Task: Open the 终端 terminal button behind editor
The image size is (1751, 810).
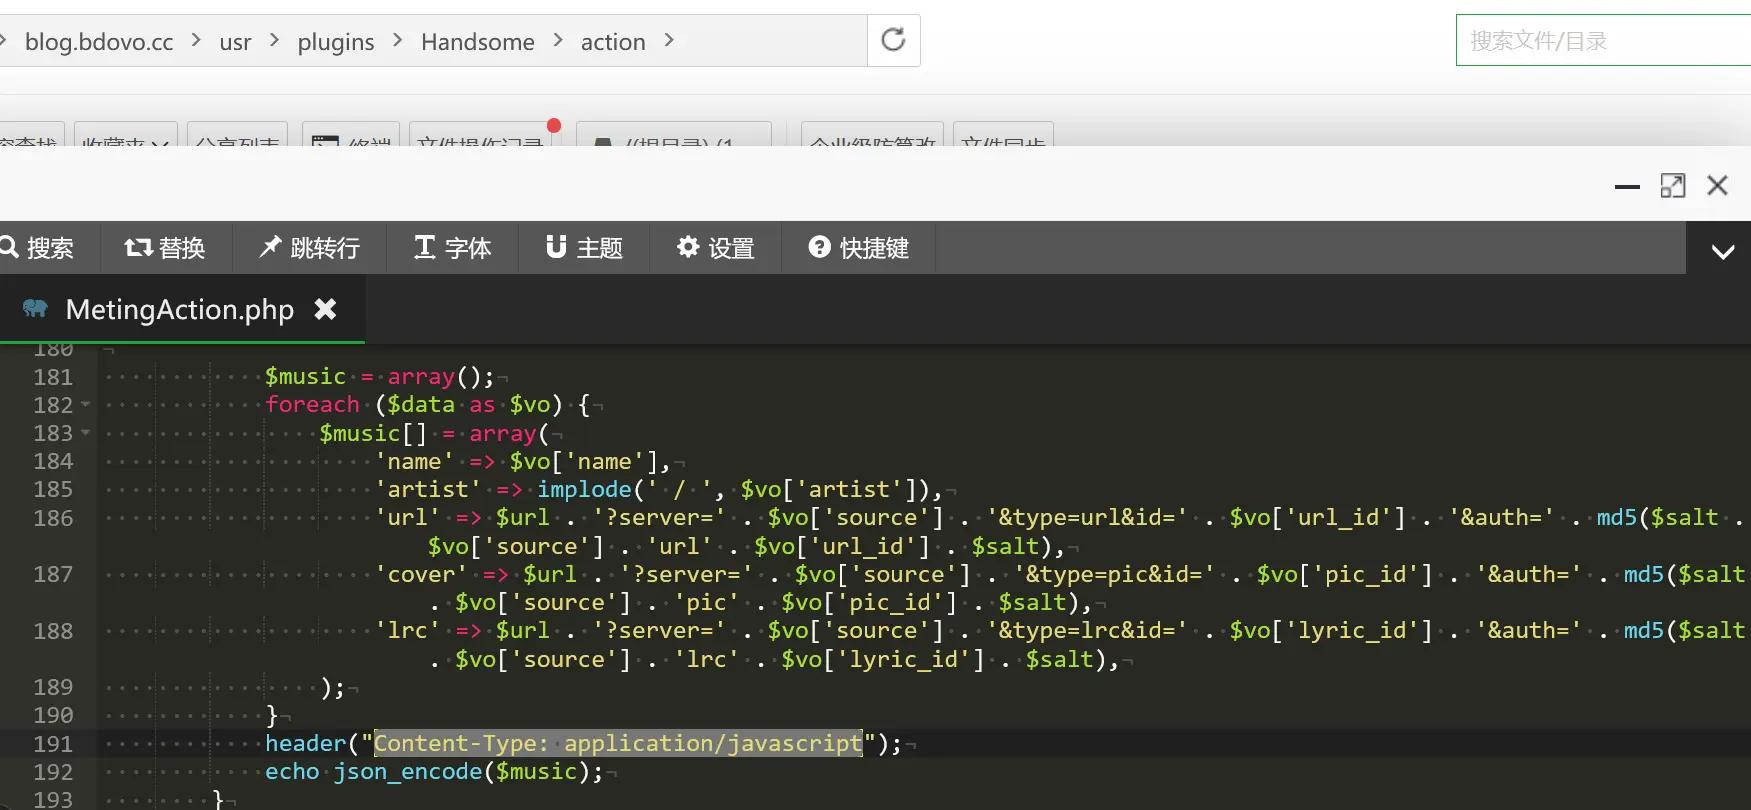Action: click(352, 136)
